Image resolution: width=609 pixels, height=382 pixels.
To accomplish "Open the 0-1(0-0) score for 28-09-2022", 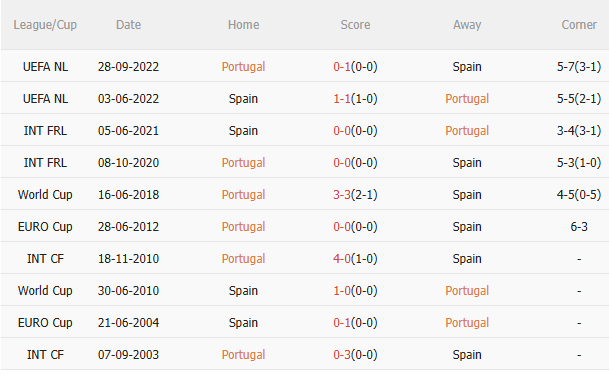I will coord(355,67).
